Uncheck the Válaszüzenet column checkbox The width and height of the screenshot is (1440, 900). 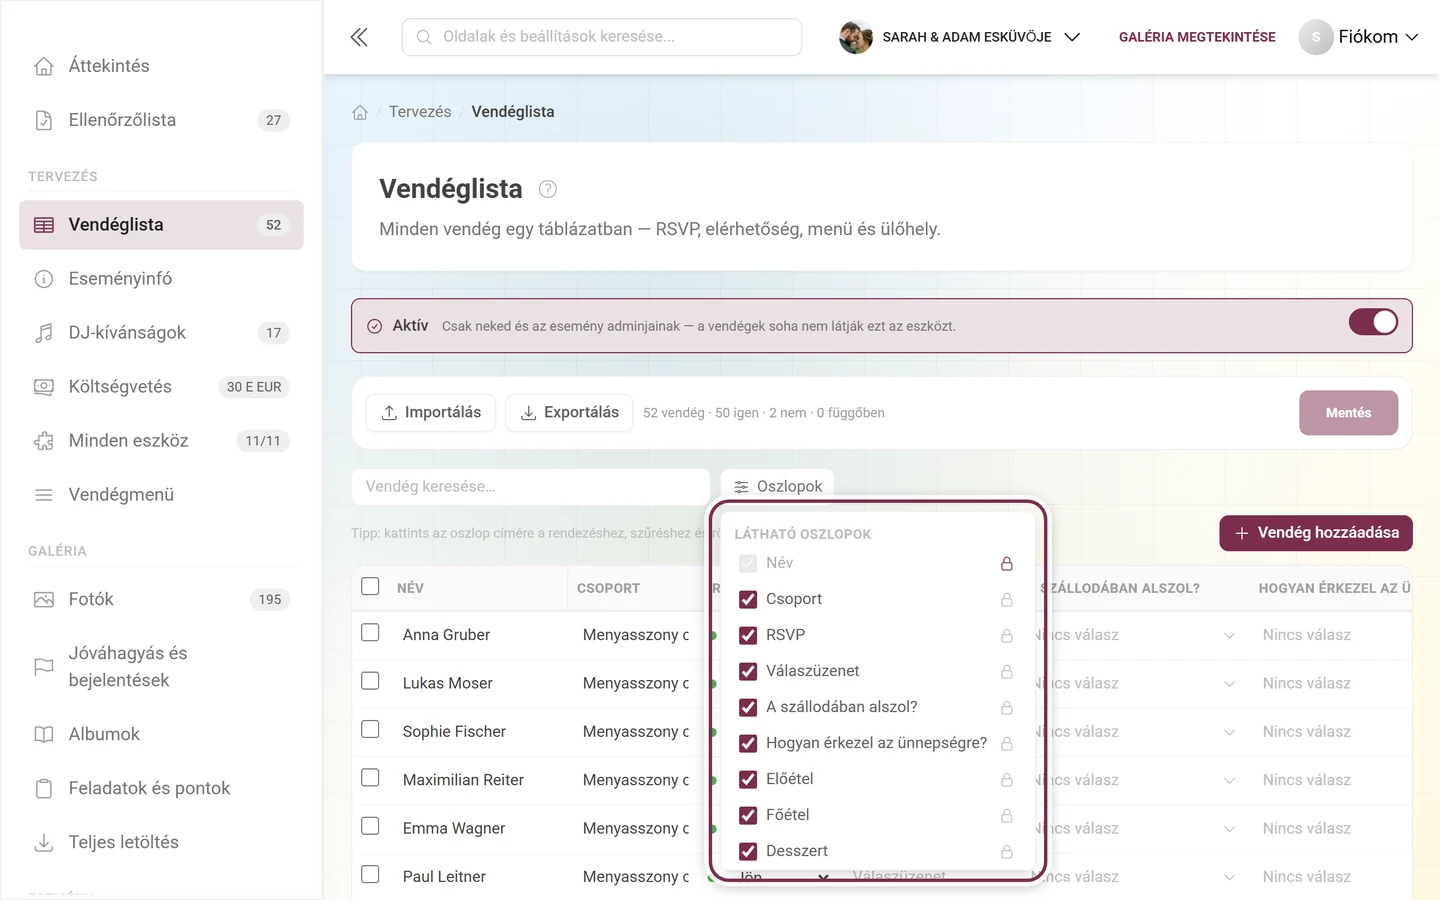(748, 671)
